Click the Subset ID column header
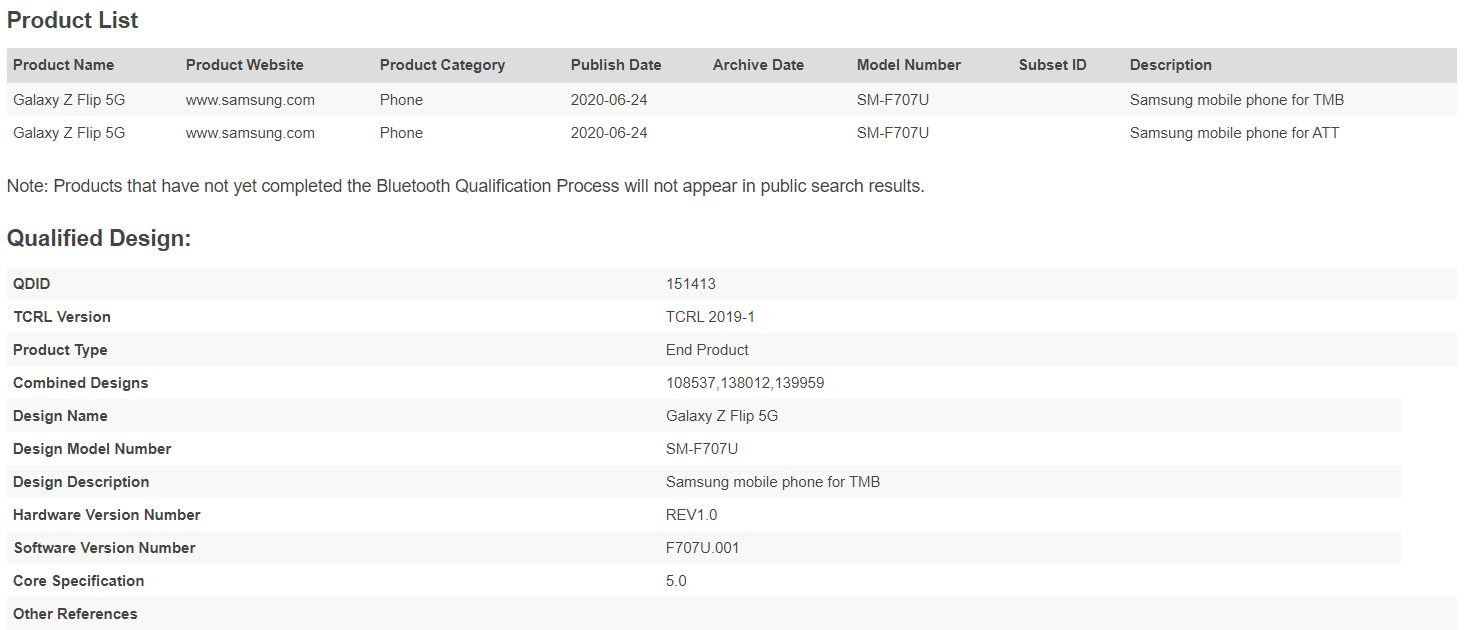 tap(1052, 65)
